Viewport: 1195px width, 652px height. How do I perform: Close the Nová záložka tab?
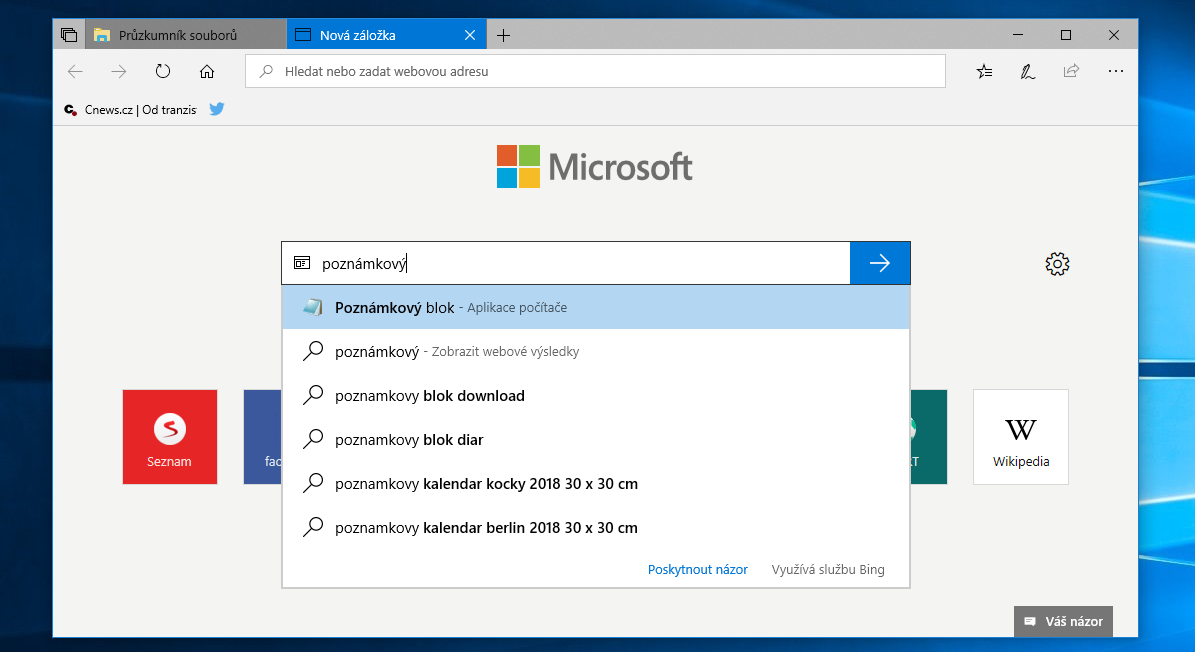point(470,35)
